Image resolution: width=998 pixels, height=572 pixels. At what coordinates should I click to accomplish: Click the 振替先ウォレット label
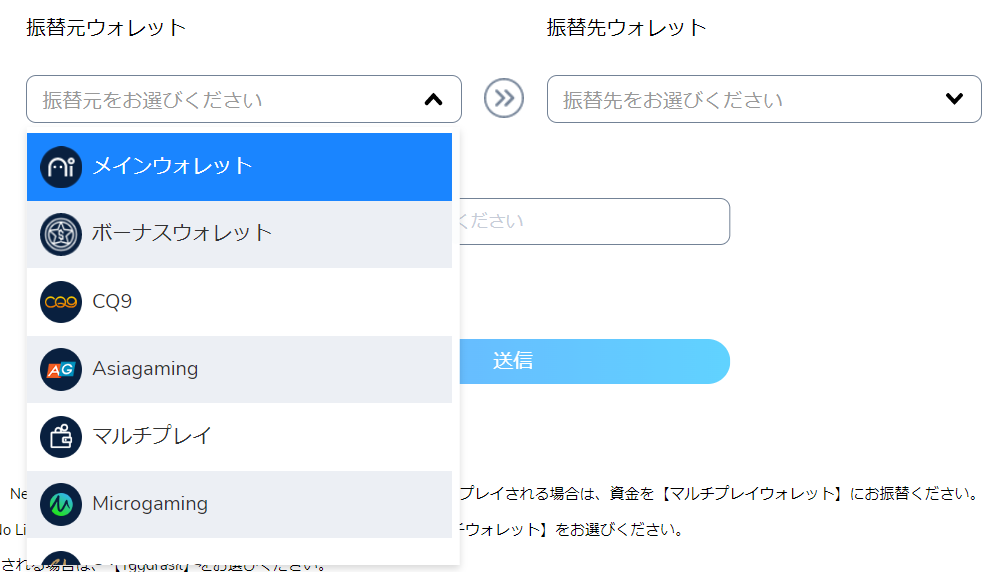[626, 27]
